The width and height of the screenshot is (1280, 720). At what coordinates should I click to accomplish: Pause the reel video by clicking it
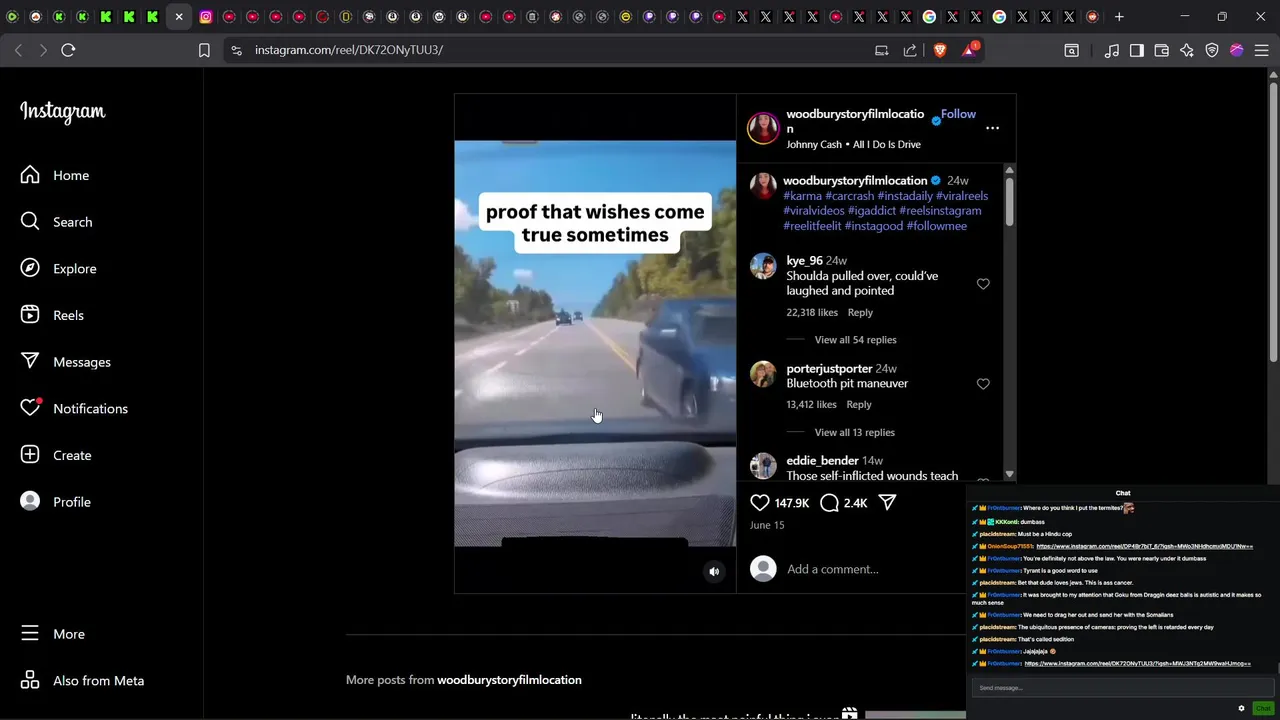(x=595, y=343)
